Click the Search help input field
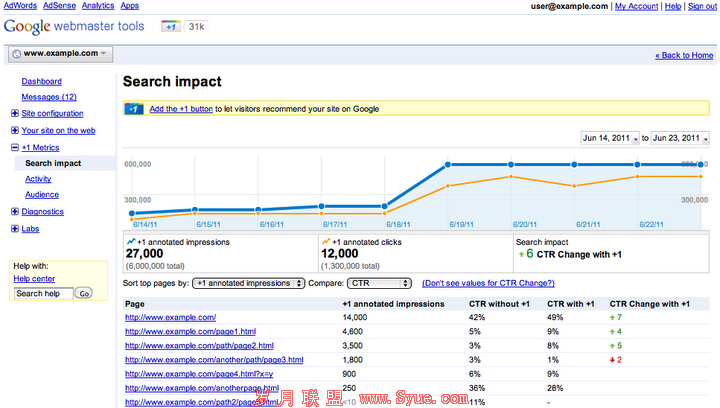 pos(44,294)
